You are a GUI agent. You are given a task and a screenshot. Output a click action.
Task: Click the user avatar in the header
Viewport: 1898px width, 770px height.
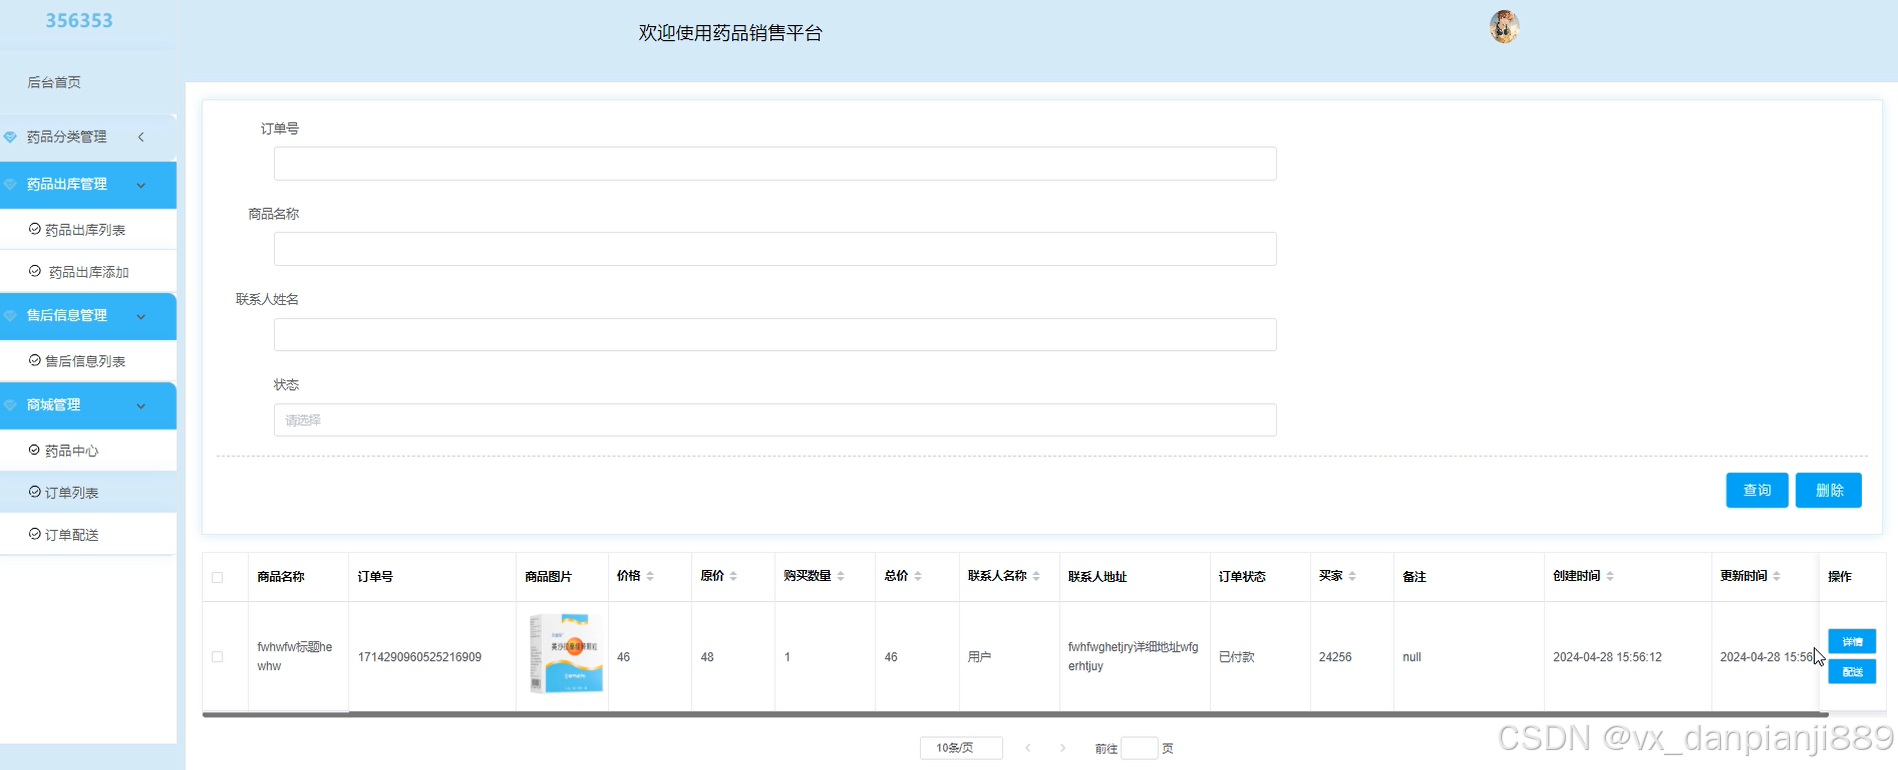point(1504,27)
